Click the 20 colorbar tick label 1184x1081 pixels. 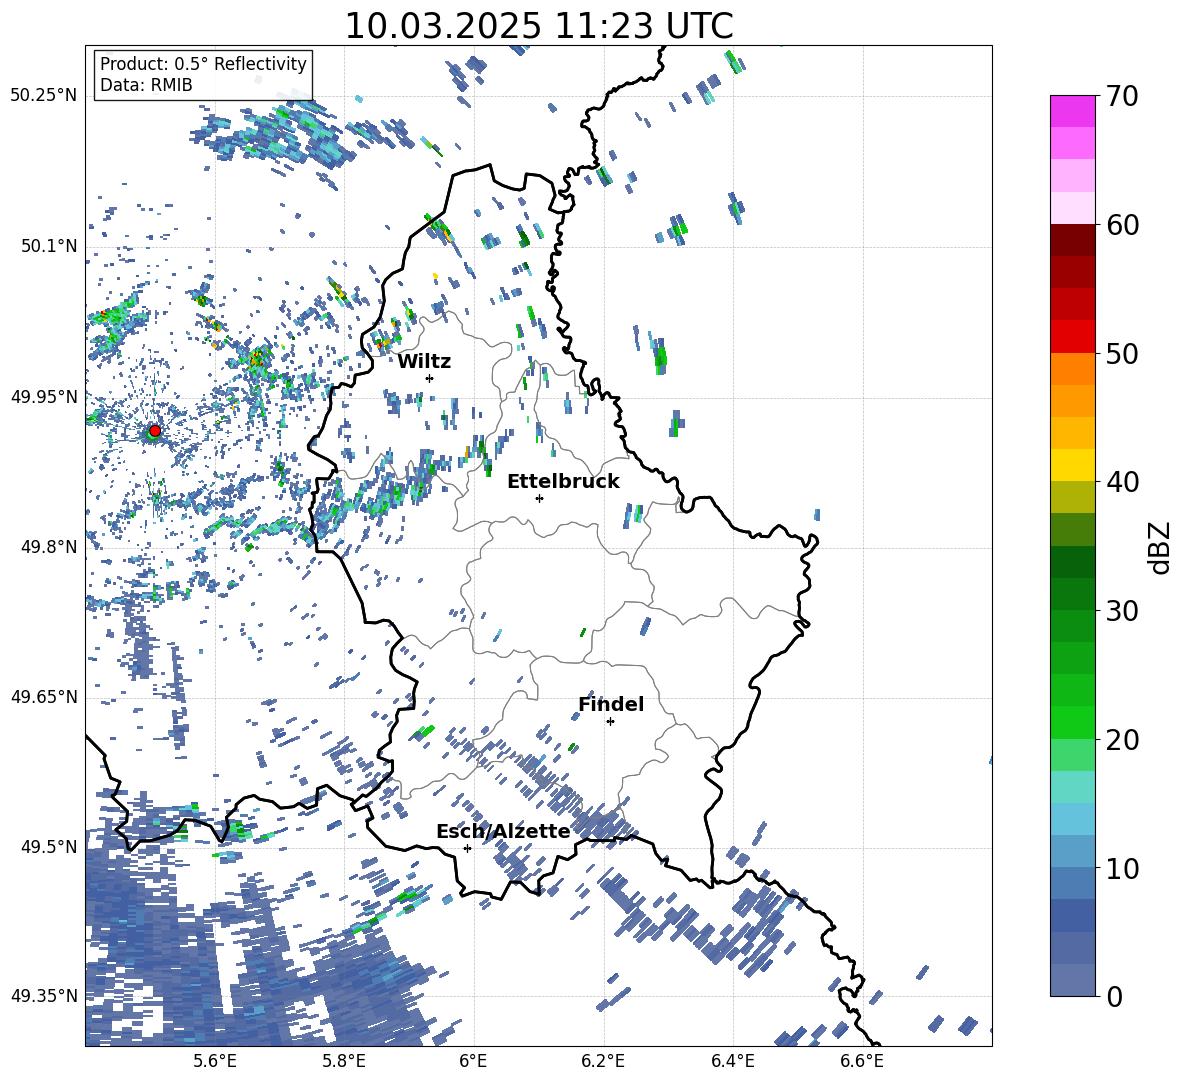[1122, 740]
